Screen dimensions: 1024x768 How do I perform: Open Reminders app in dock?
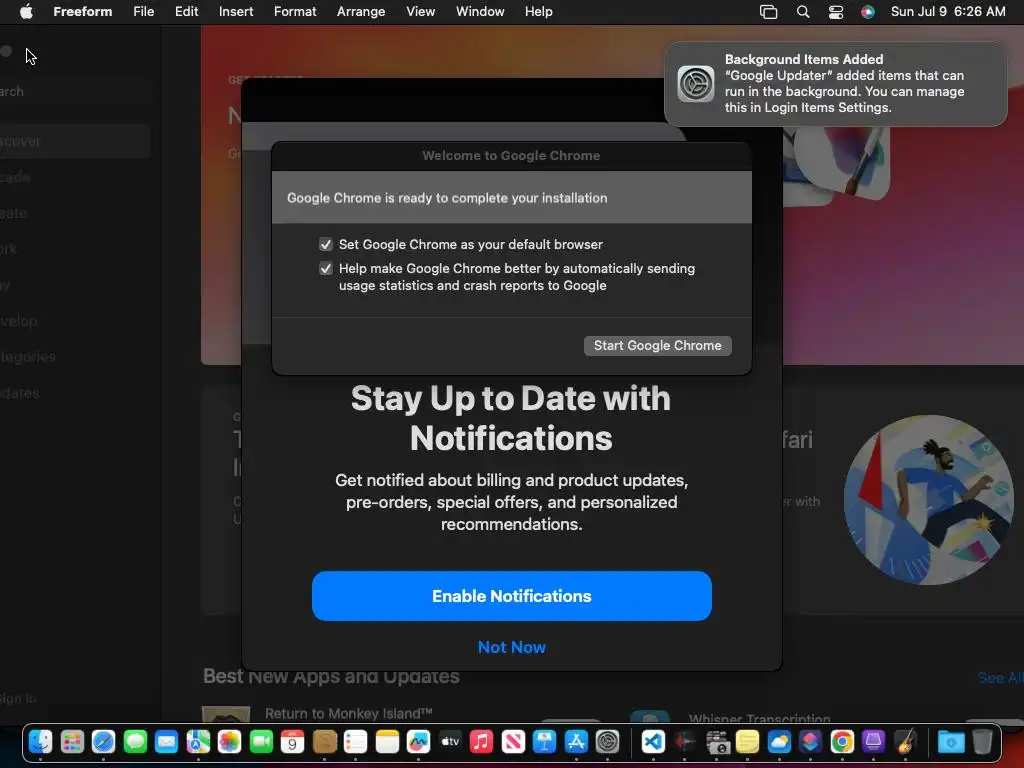coord(355,742)
